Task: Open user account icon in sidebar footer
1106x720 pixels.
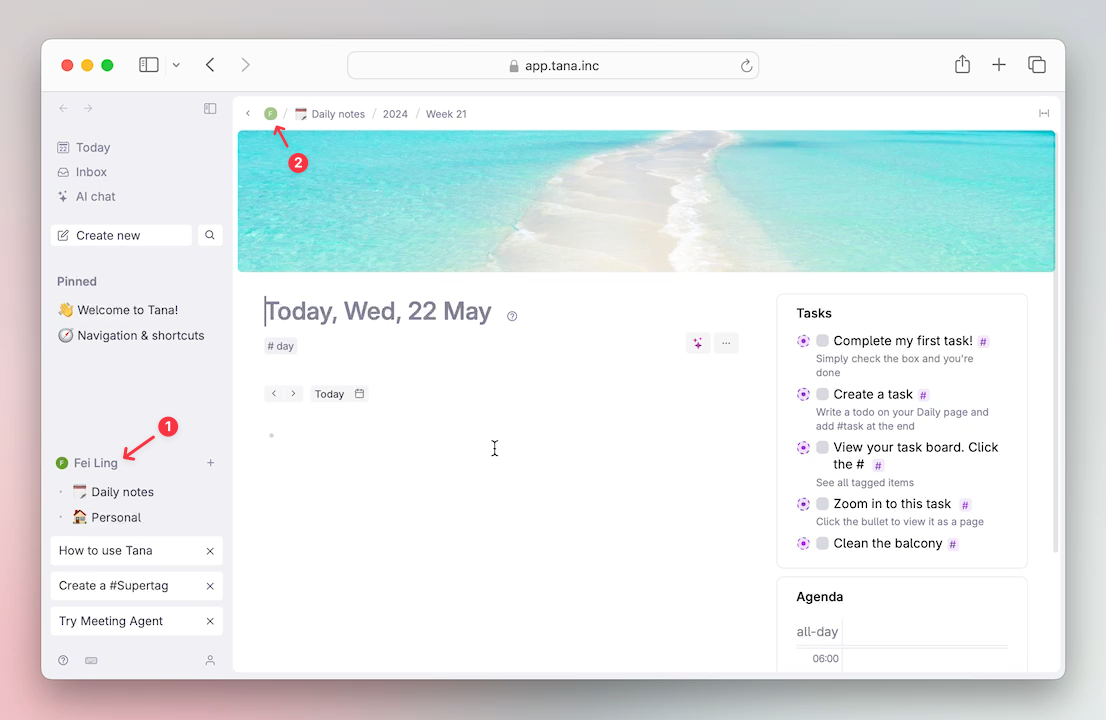Action: (x=210, y=661)
